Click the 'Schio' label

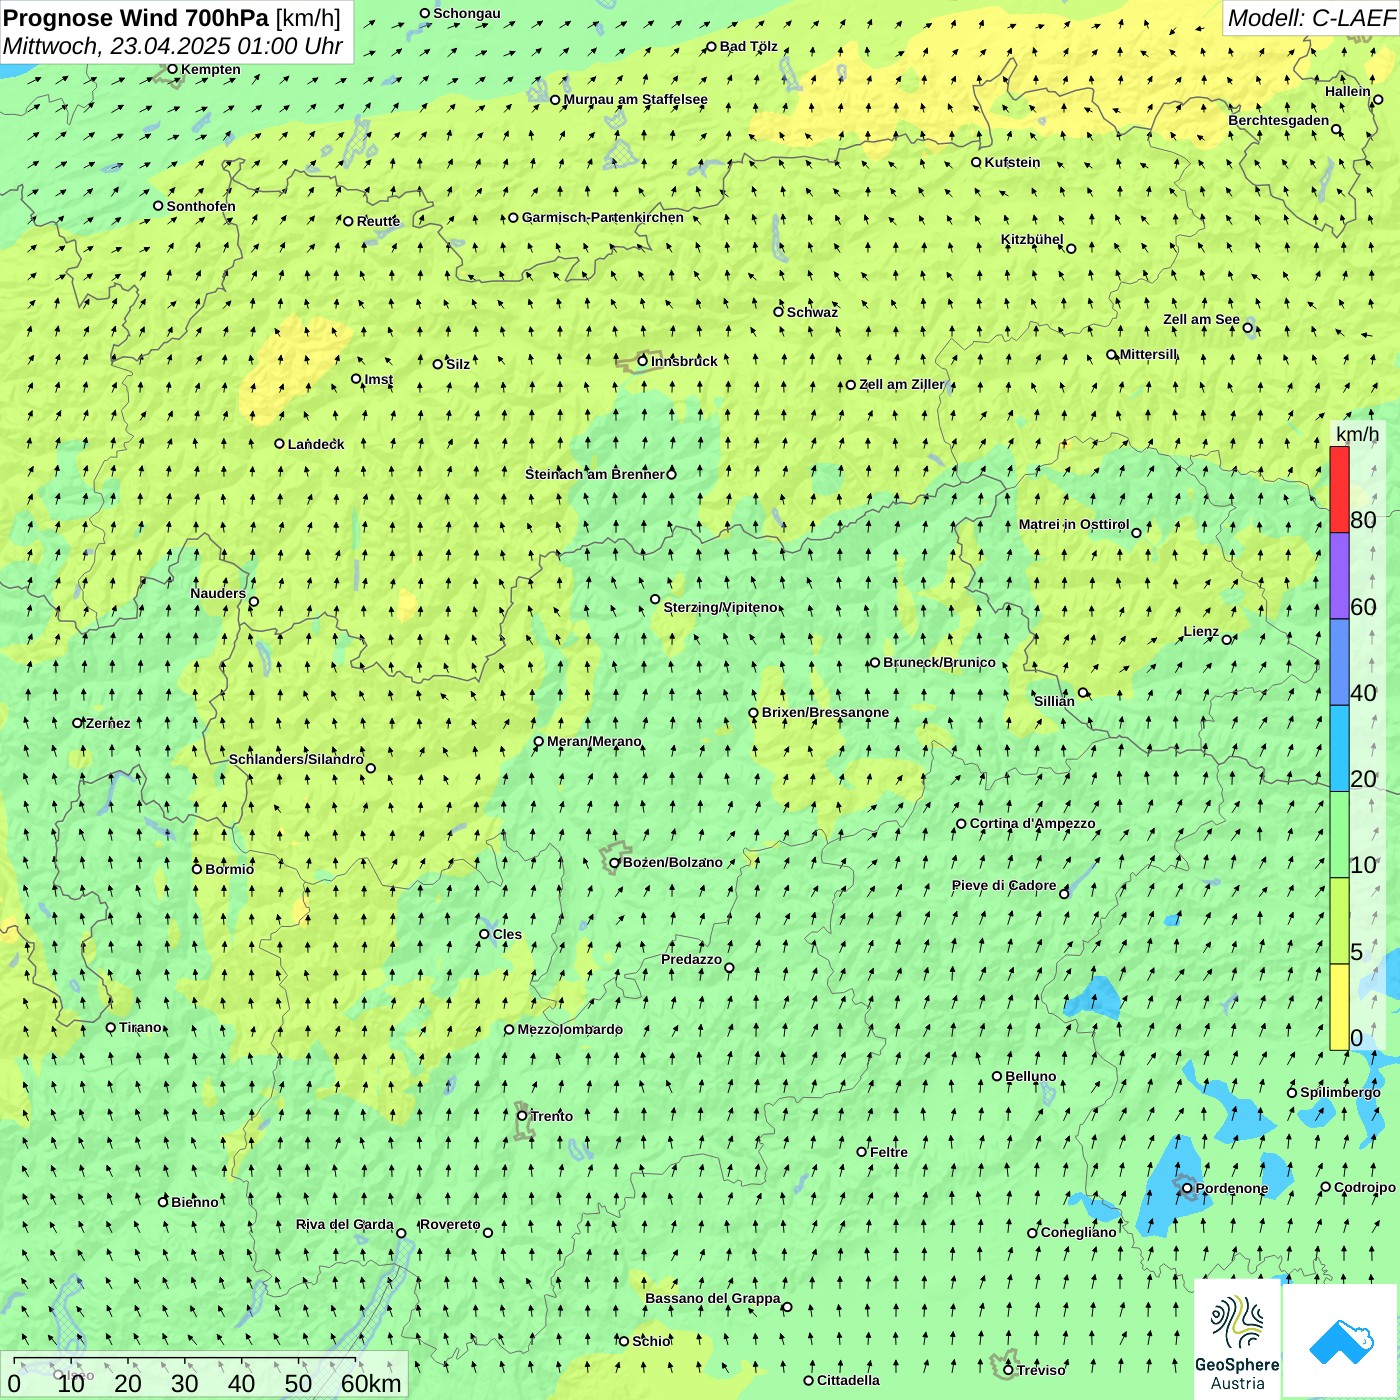651,1341
